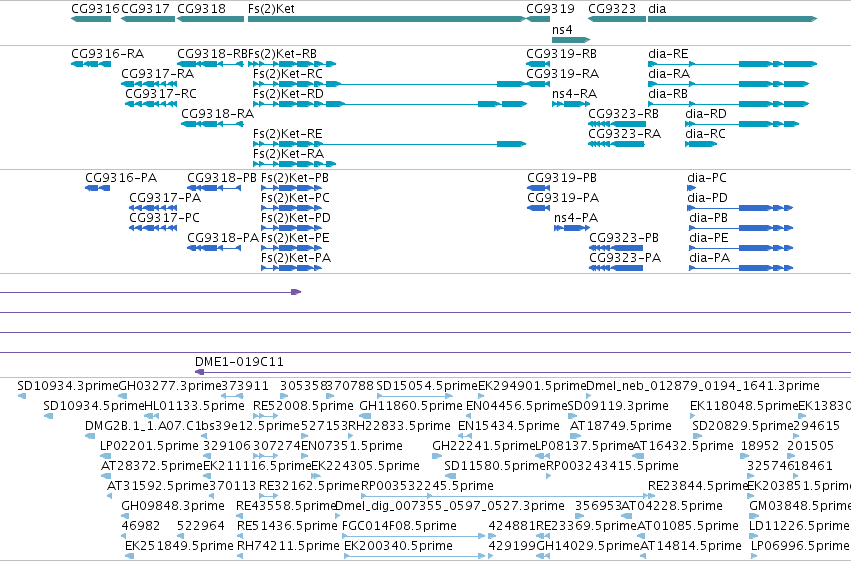Select the Fs(2)Ket-RE transcript label
851x561 pixels.
(288, 134)
